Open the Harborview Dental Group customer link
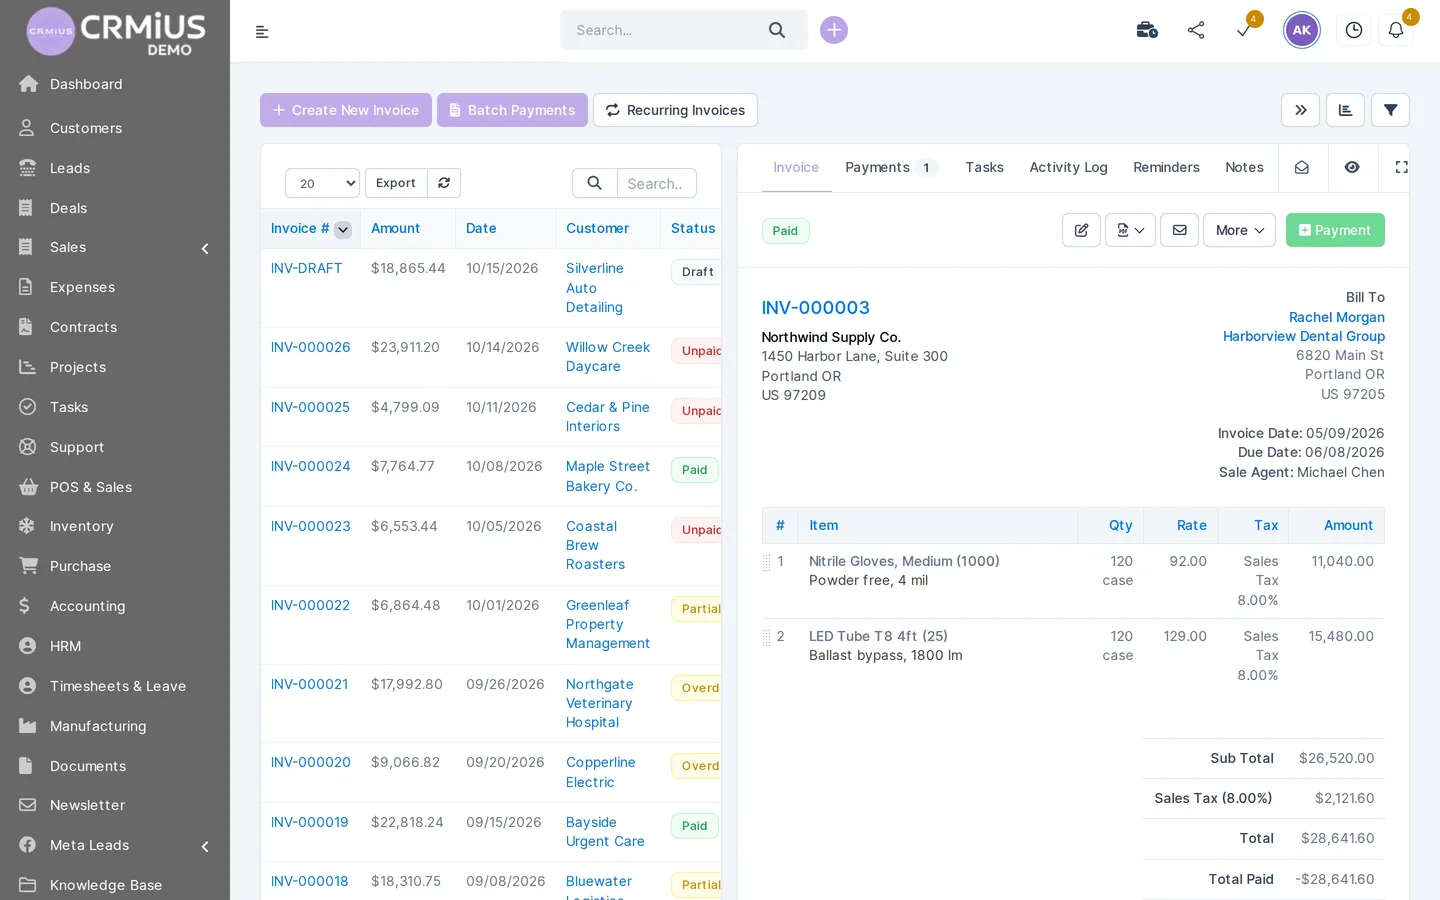 click(1303, 336)
